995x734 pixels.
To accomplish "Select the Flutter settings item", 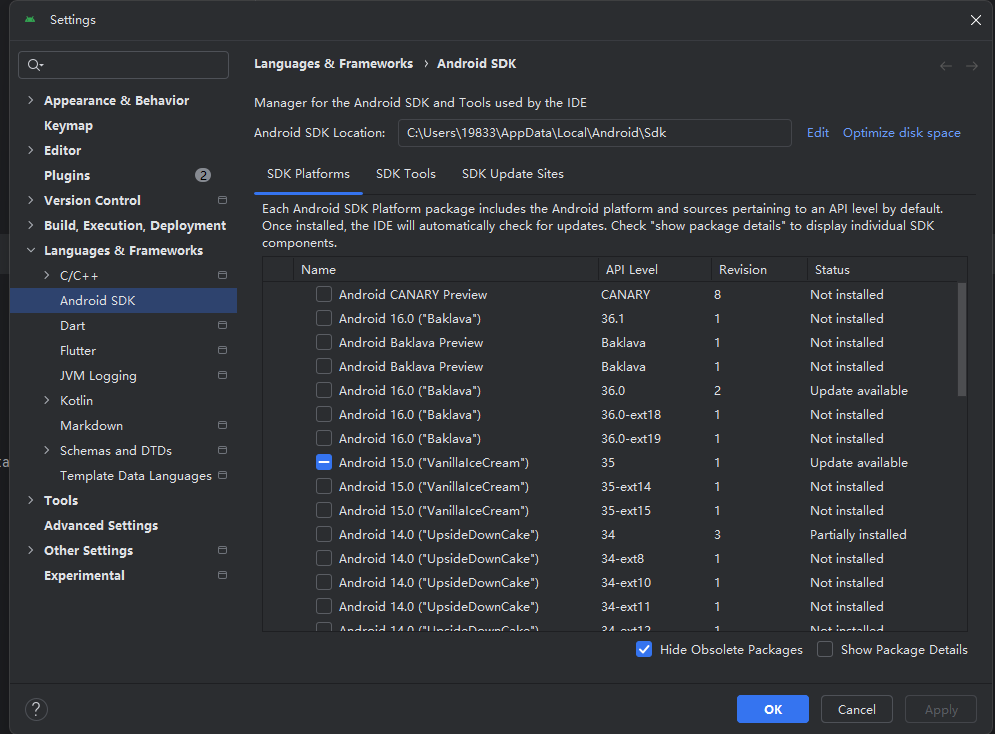I will [x=78, y=350].
